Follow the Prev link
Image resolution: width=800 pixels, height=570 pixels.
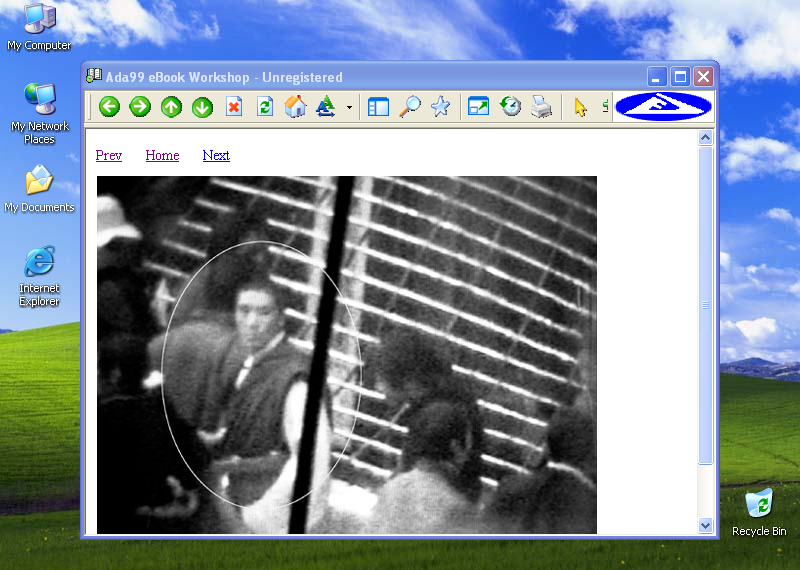[109, 155]
